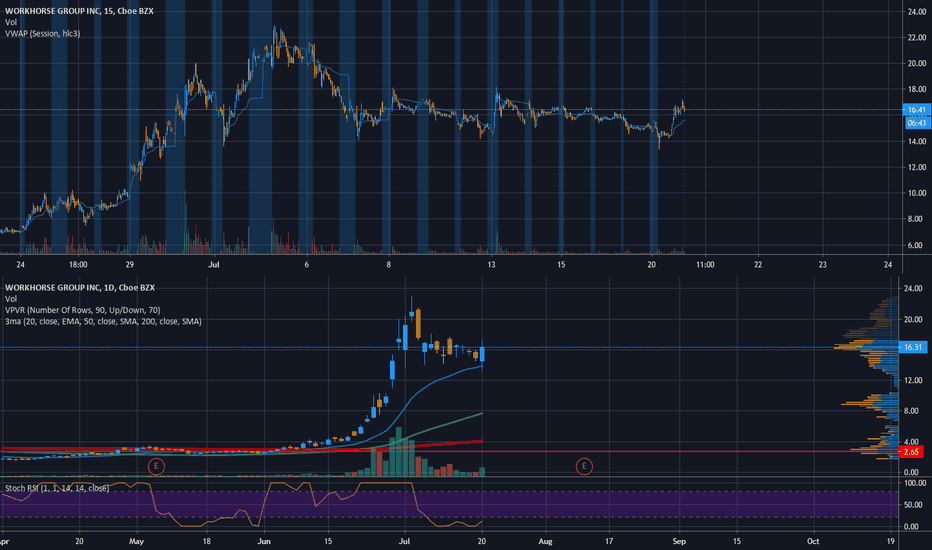Click the 24.00 price axis label on upper chart
The height and width of the screenshot is (550, 932).
917,11
